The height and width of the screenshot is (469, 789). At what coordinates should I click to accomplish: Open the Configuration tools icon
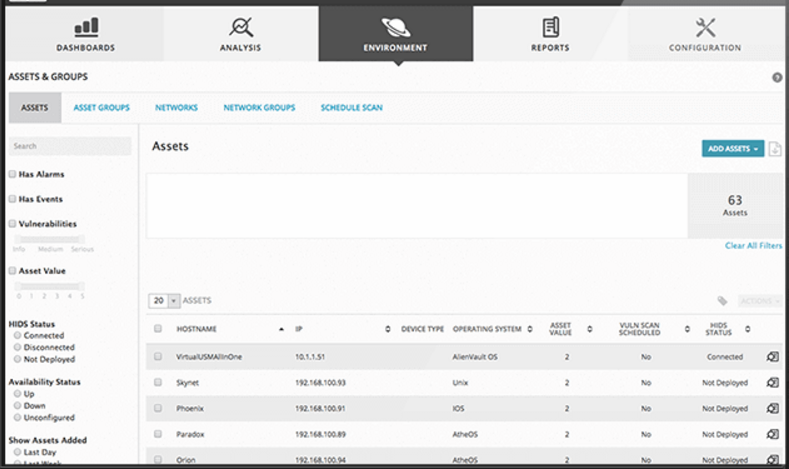coord(704,26)
